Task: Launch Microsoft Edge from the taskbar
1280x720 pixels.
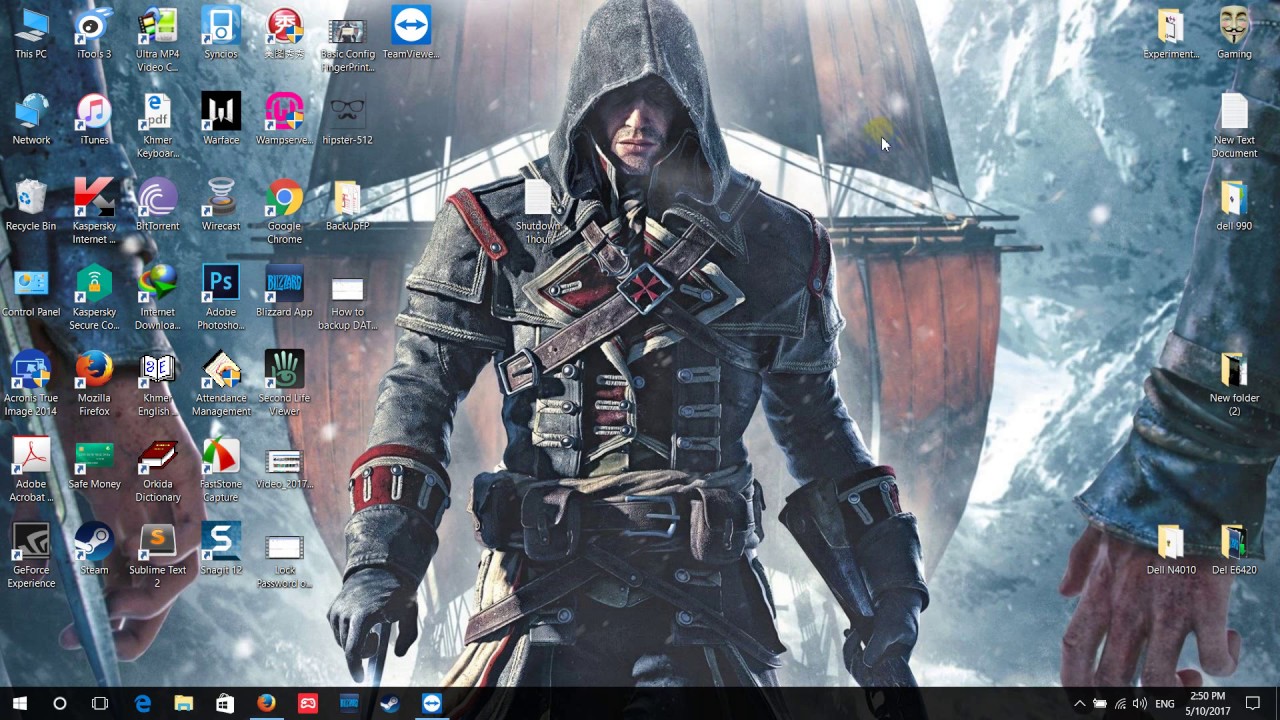Action: 142,704
